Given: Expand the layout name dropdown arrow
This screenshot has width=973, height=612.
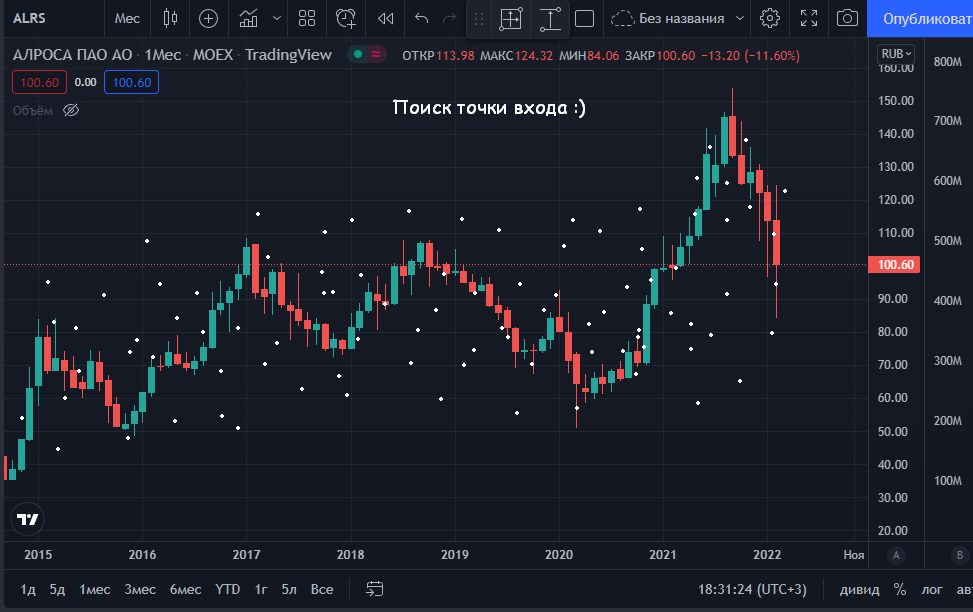Looking at the screenshot, I should click(740, 19).
